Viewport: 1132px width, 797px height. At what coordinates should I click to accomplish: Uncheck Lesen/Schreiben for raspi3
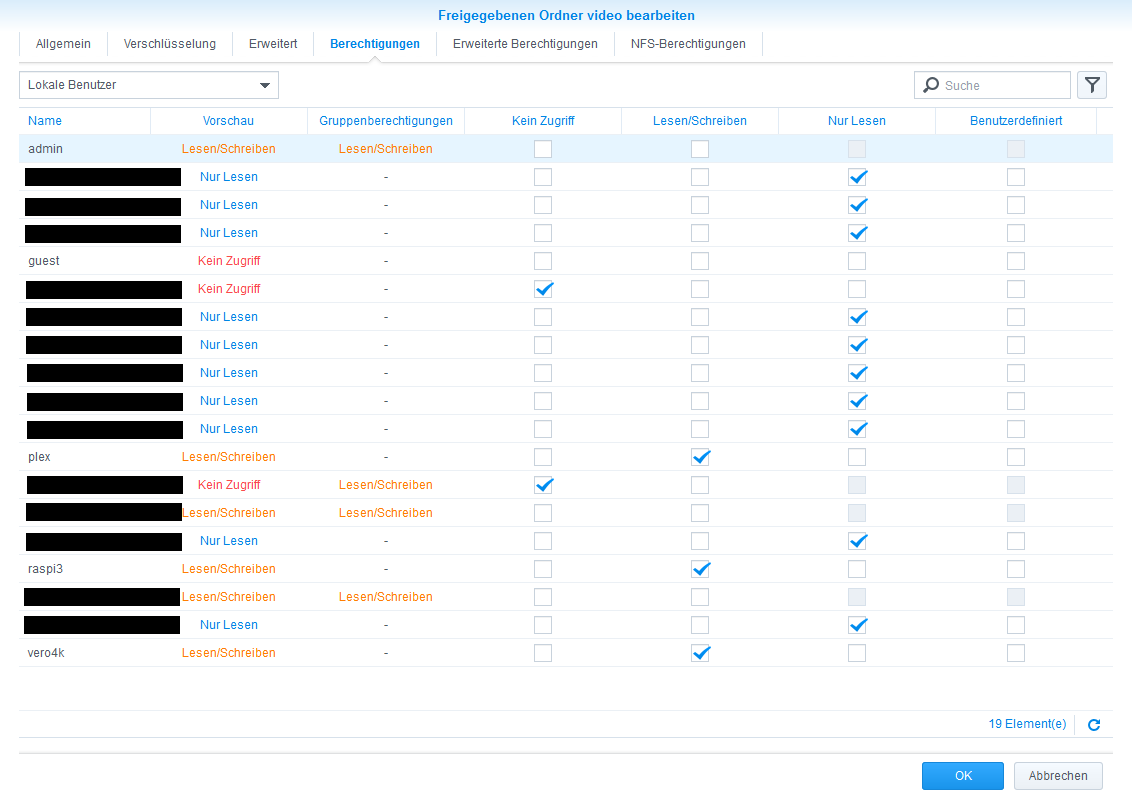(700, 569)
